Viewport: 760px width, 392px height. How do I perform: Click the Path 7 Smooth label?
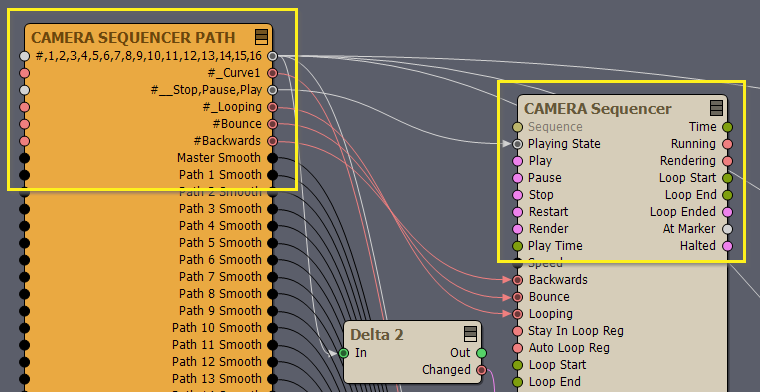pos(220,277)
